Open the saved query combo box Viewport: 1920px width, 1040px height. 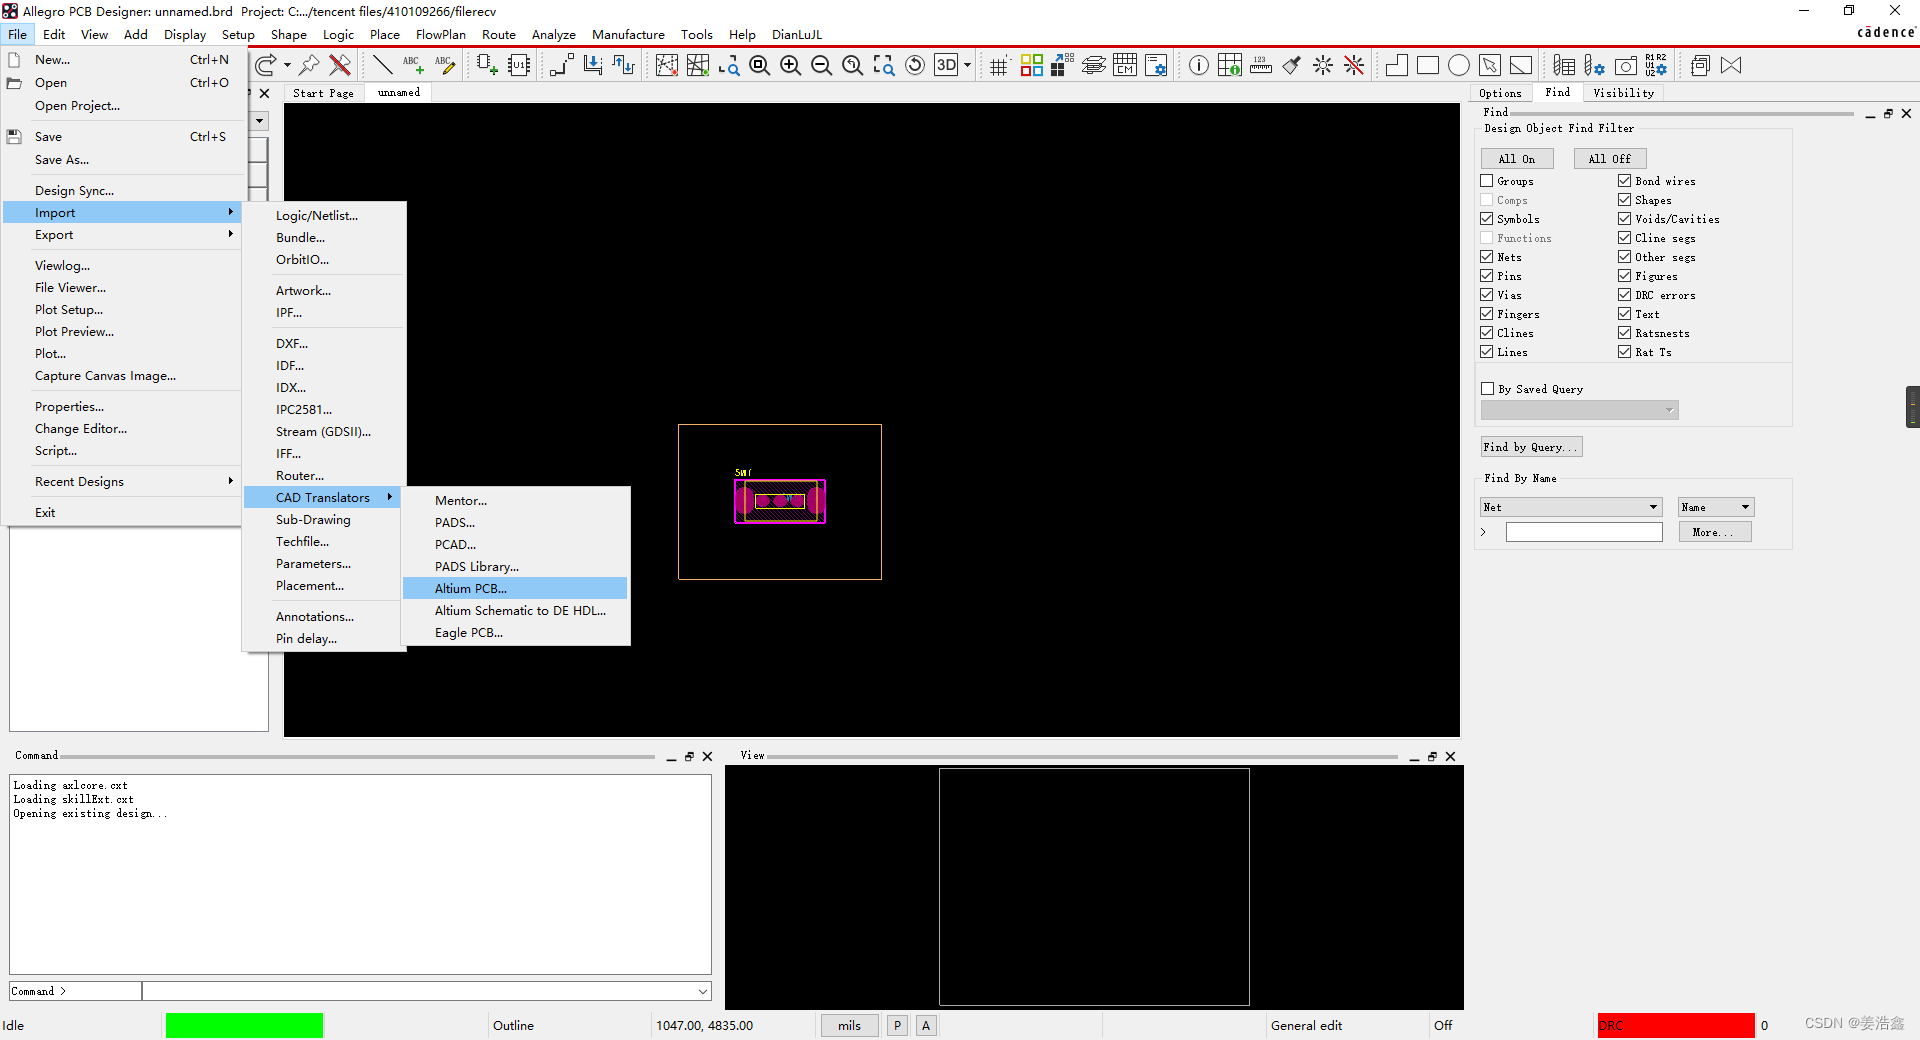click(x=1579, y=410)
